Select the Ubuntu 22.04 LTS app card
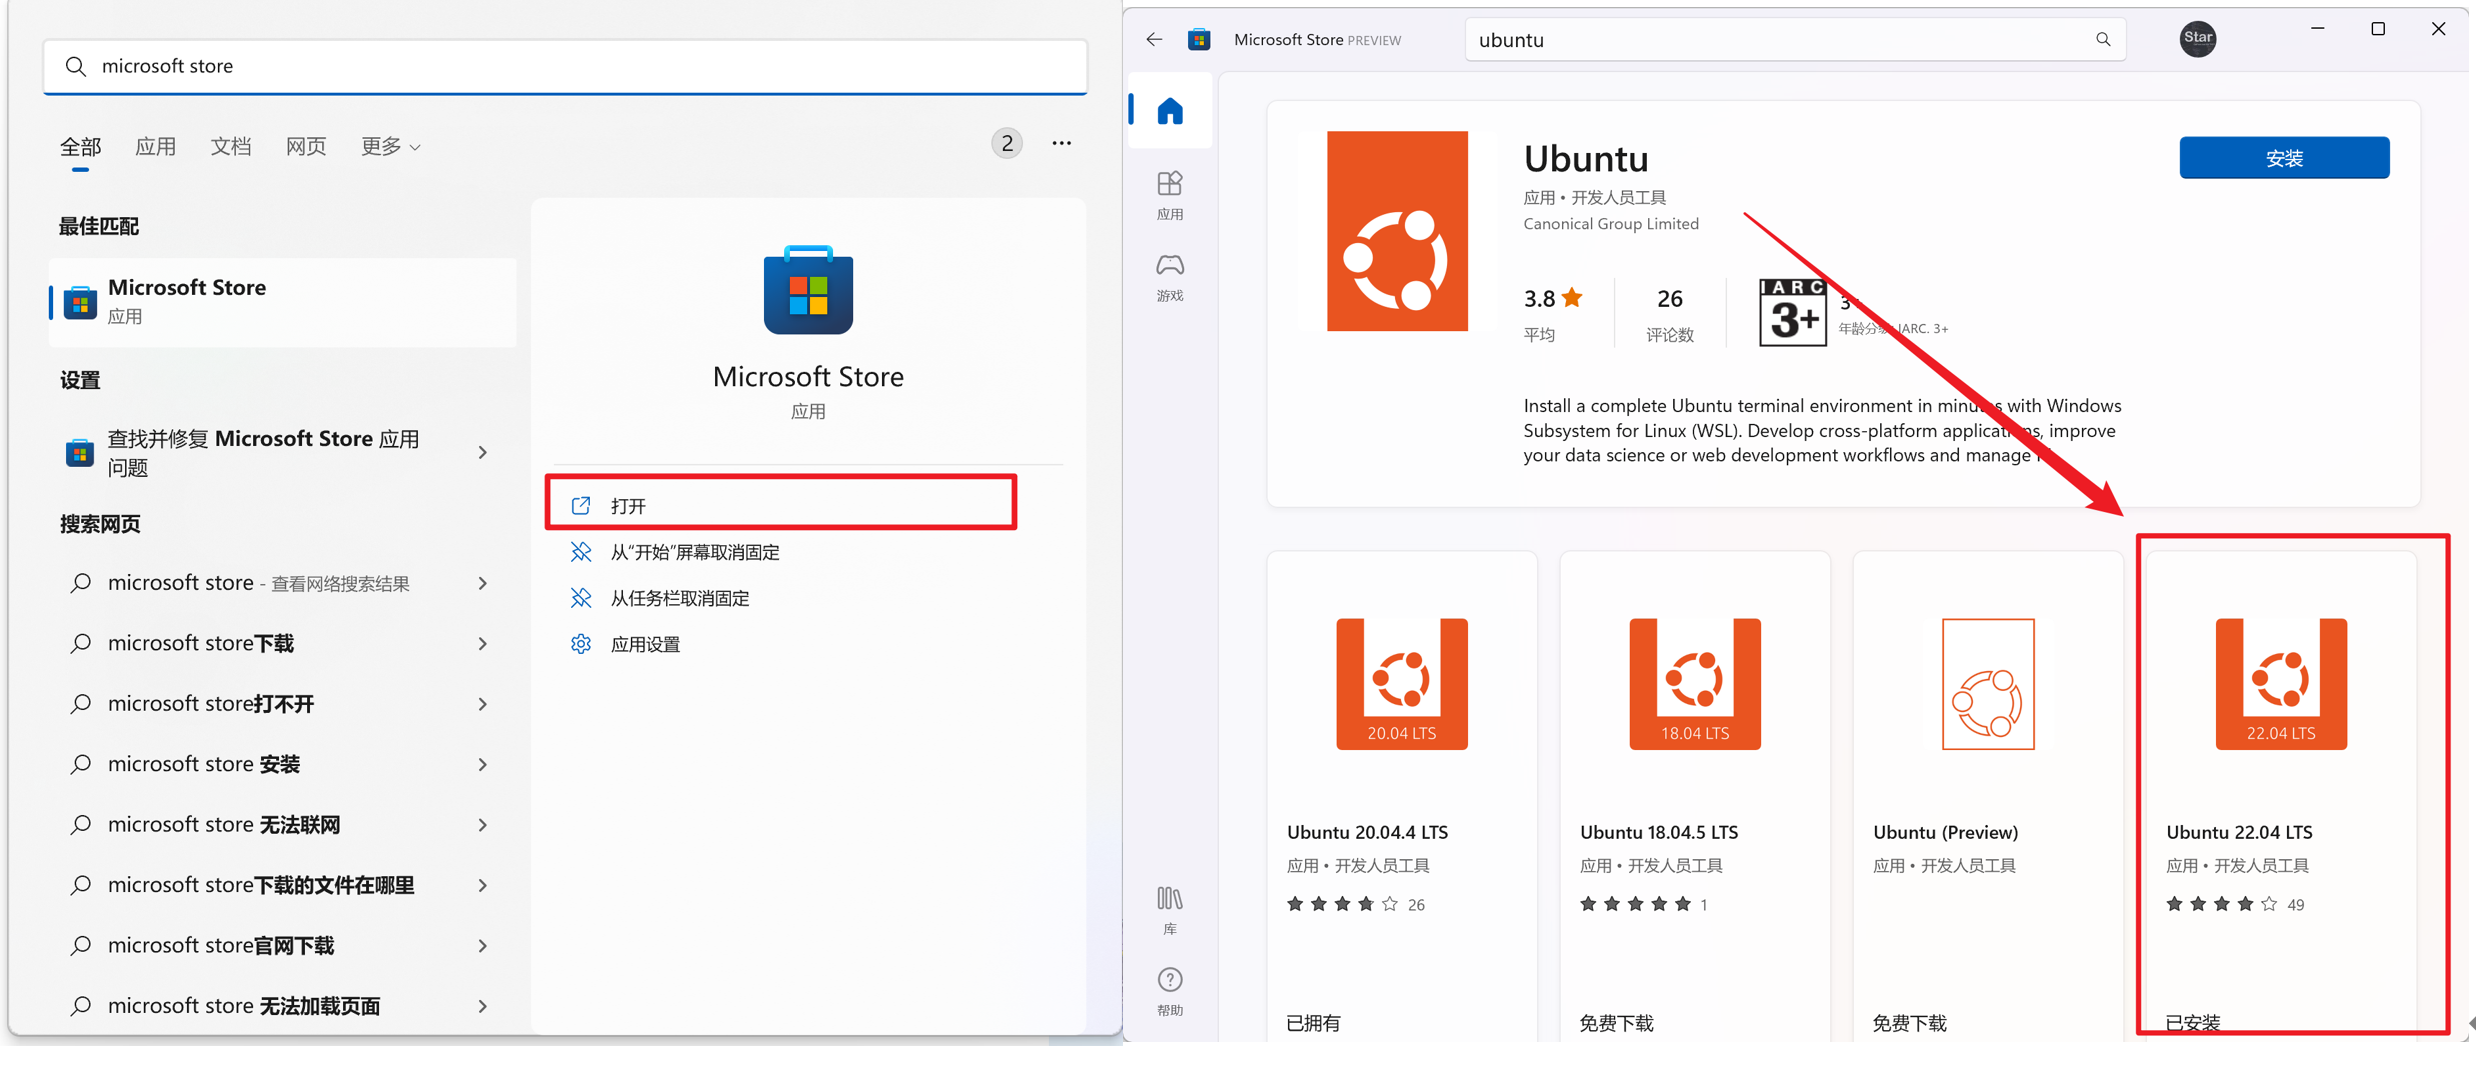 2280,792
